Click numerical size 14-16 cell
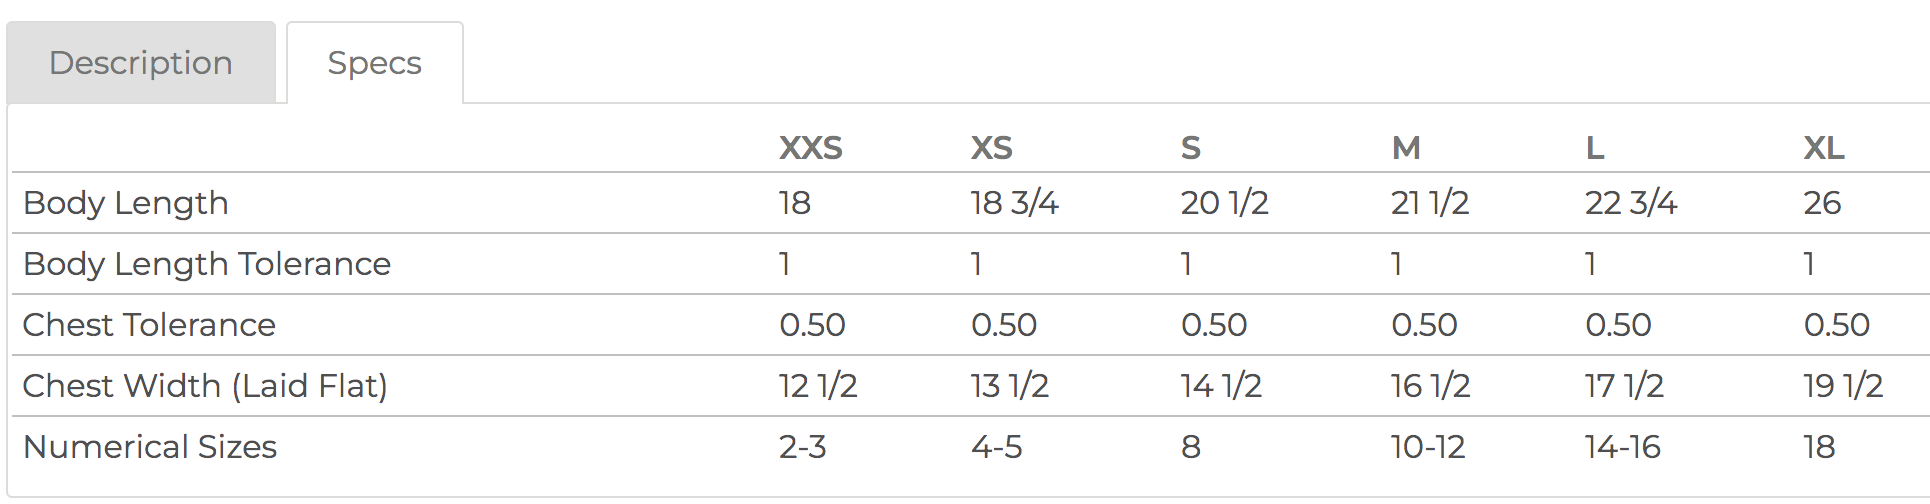1930x504 pixels. [x=1623, y=447]
